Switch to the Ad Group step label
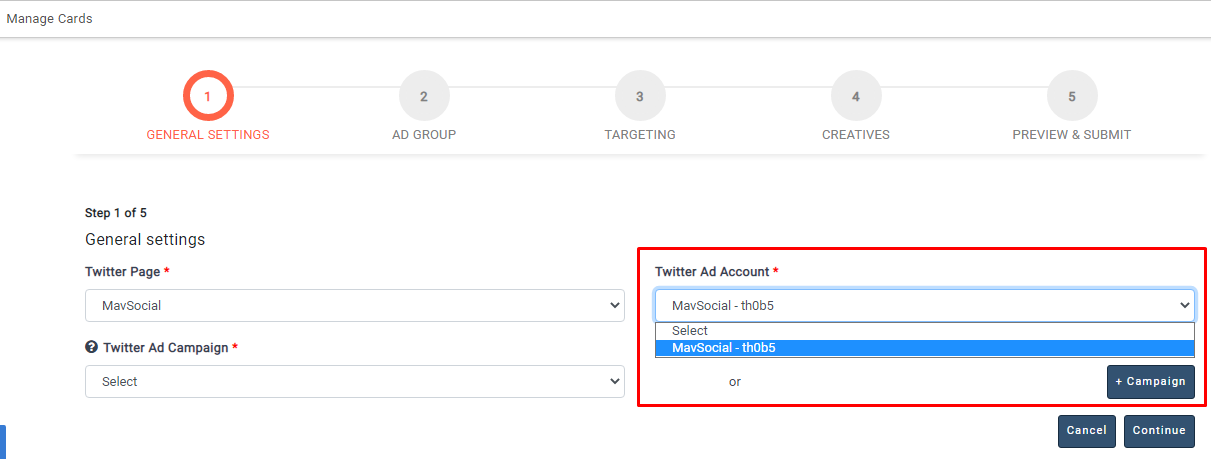The image size is (1211, 459). [424, 134]
